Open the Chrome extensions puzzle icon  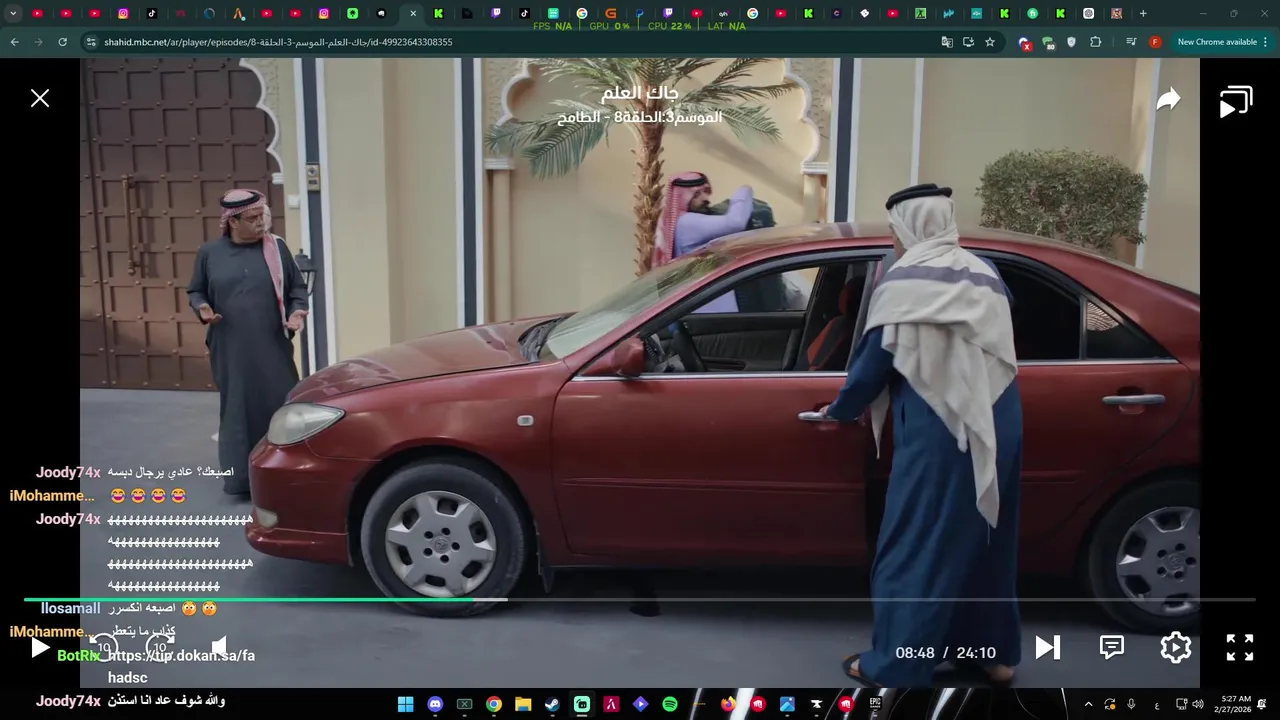point(1096,42)
